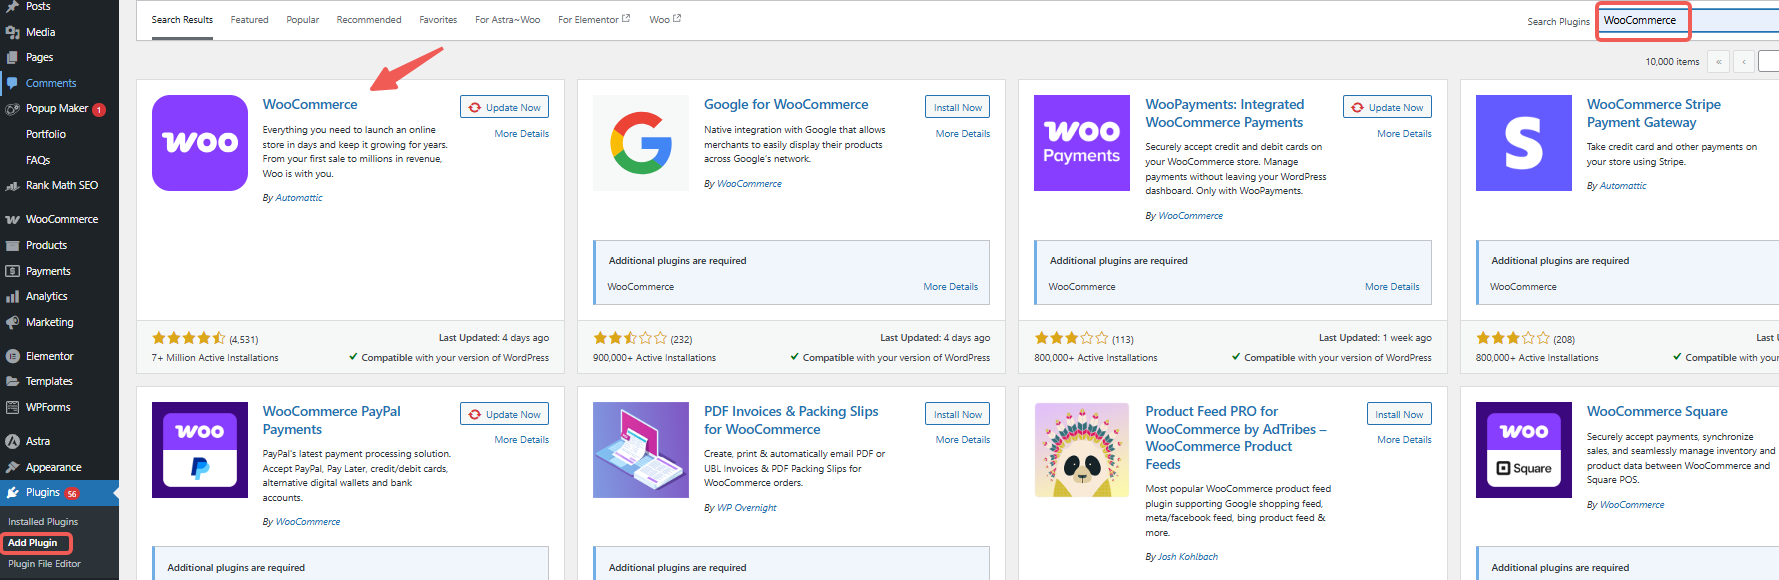Open Elementor in the admin sidebar

pos(49,356)
